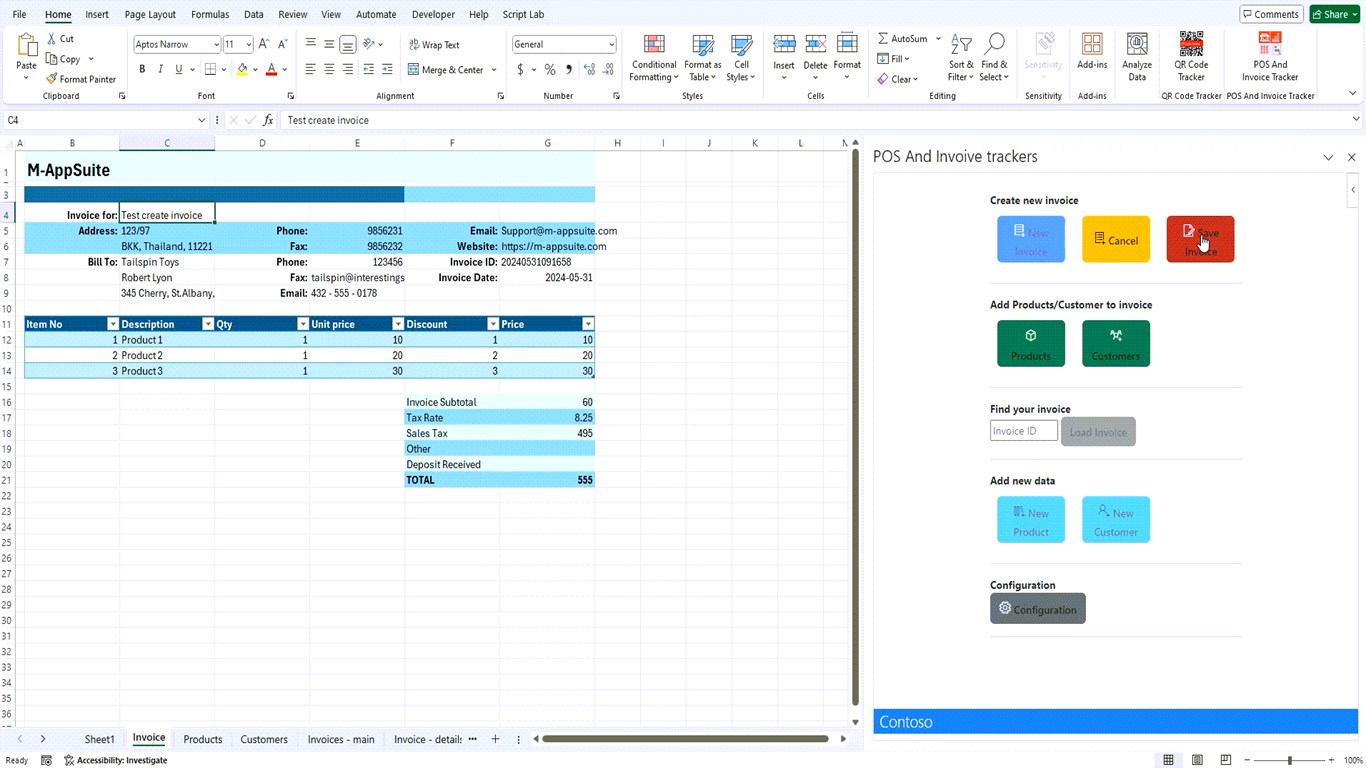
Task: Open the Description column filter dropdown
Action: [208, 324]
